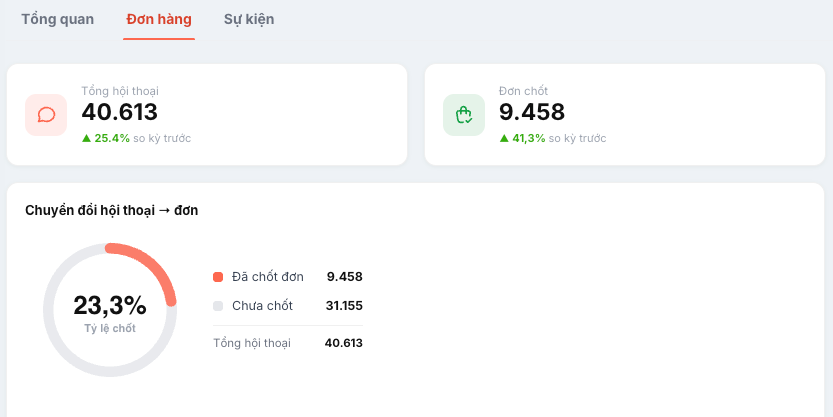The width and height of the screenshot is (833, 417).
Task: Click the gray Chưa chốt legend swatch
Action: tap(218, 306)
